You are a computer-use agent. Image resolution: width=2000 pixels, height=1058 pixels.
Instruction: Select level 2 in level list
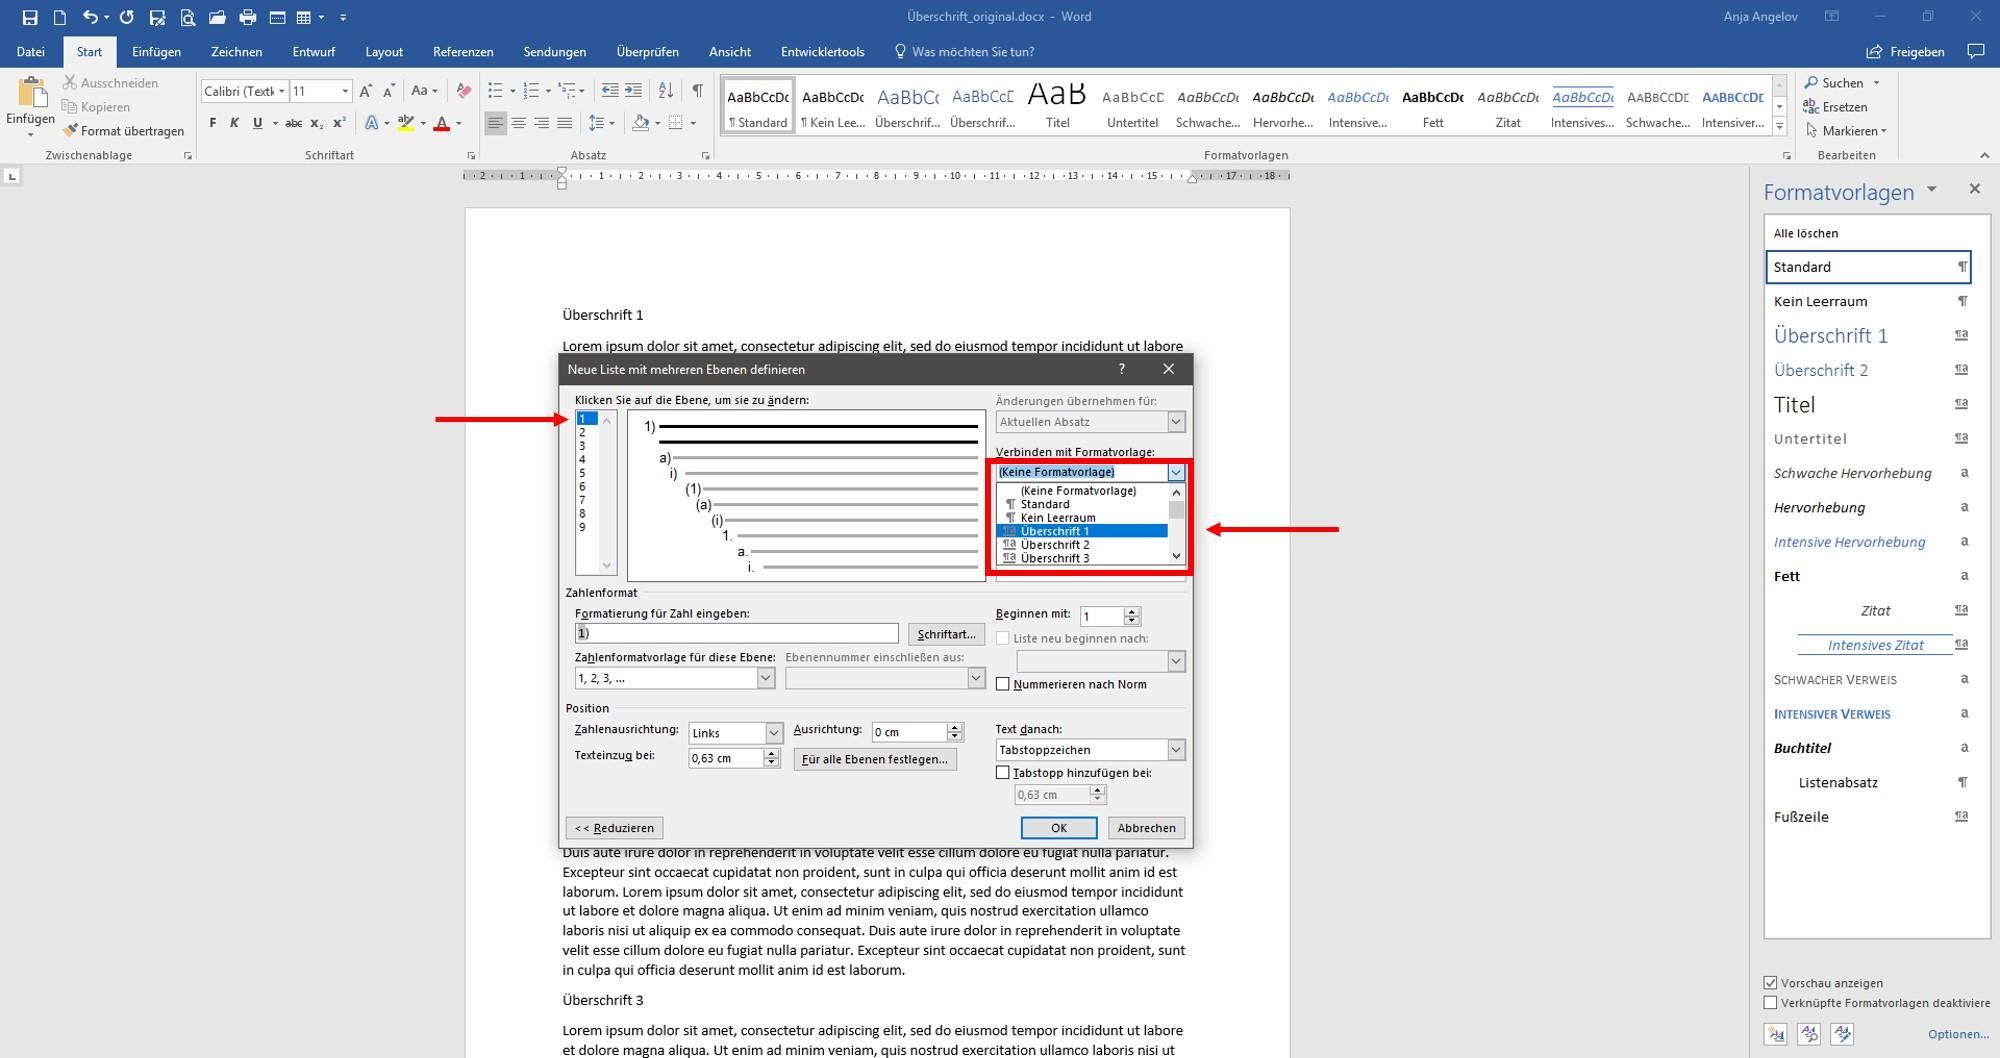click(582, 432)
